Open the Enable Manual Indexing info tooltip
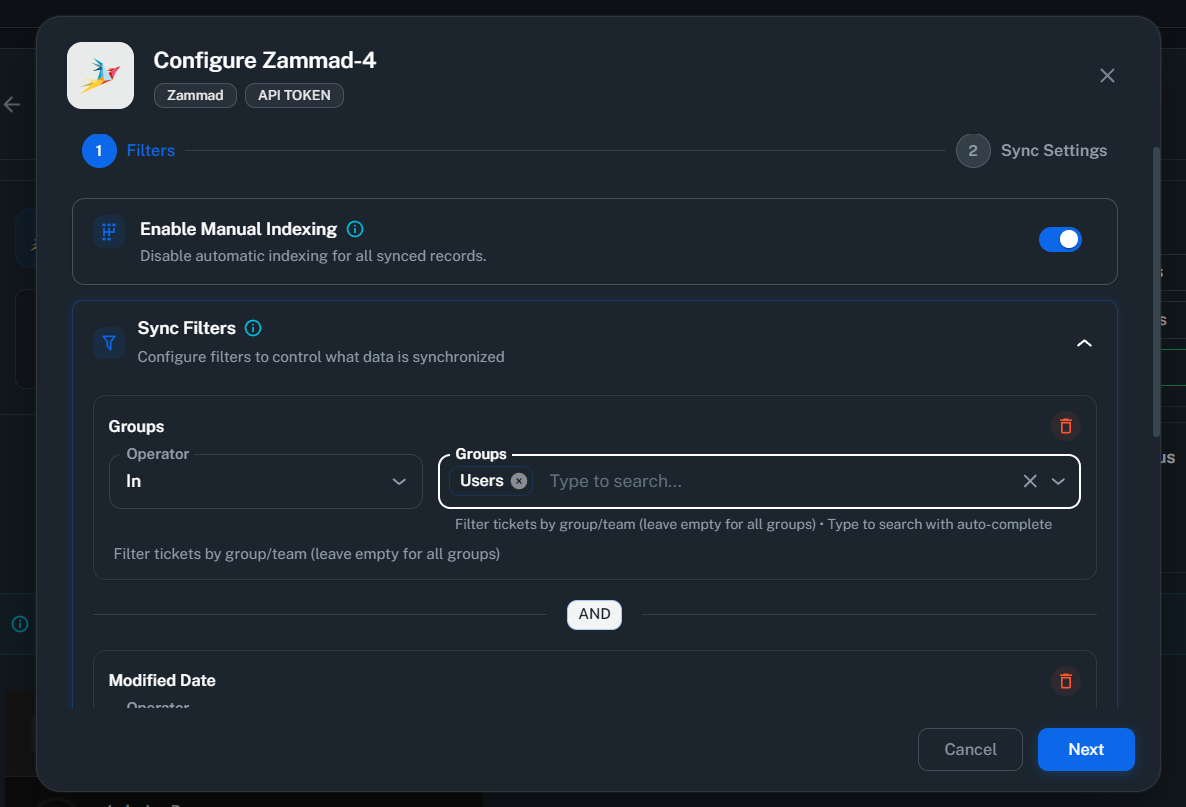This screenshot has height=807, width=1186. pos(355,229)
